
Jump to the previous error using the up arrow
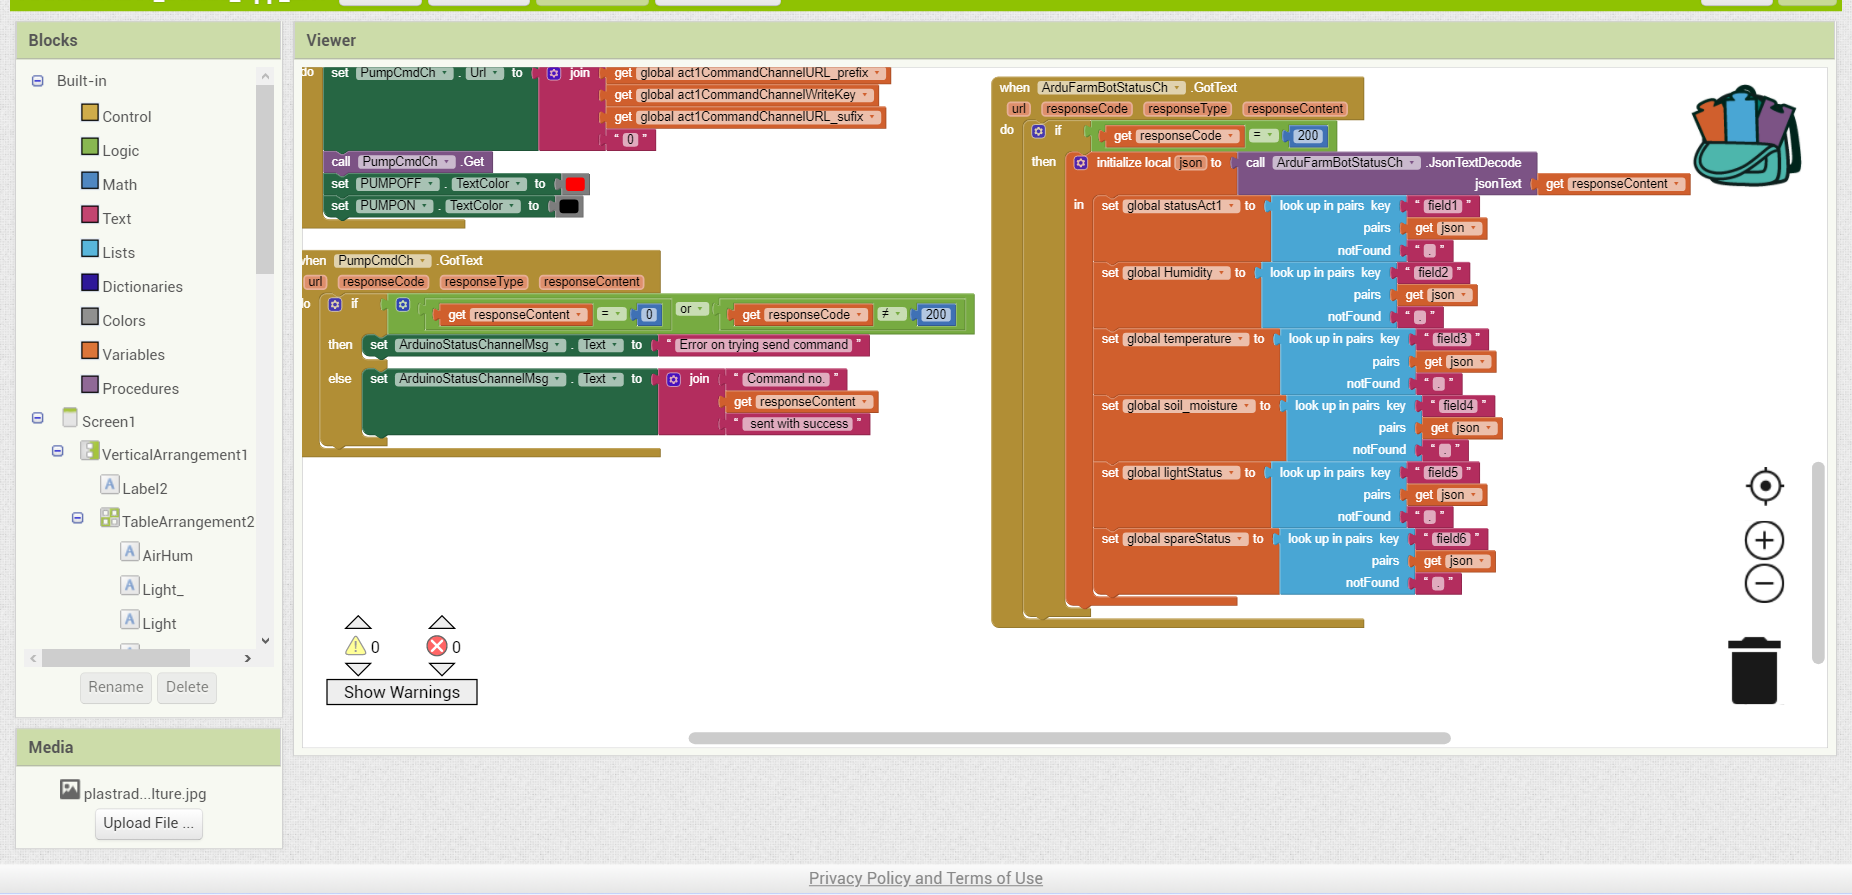coord(442,622)
